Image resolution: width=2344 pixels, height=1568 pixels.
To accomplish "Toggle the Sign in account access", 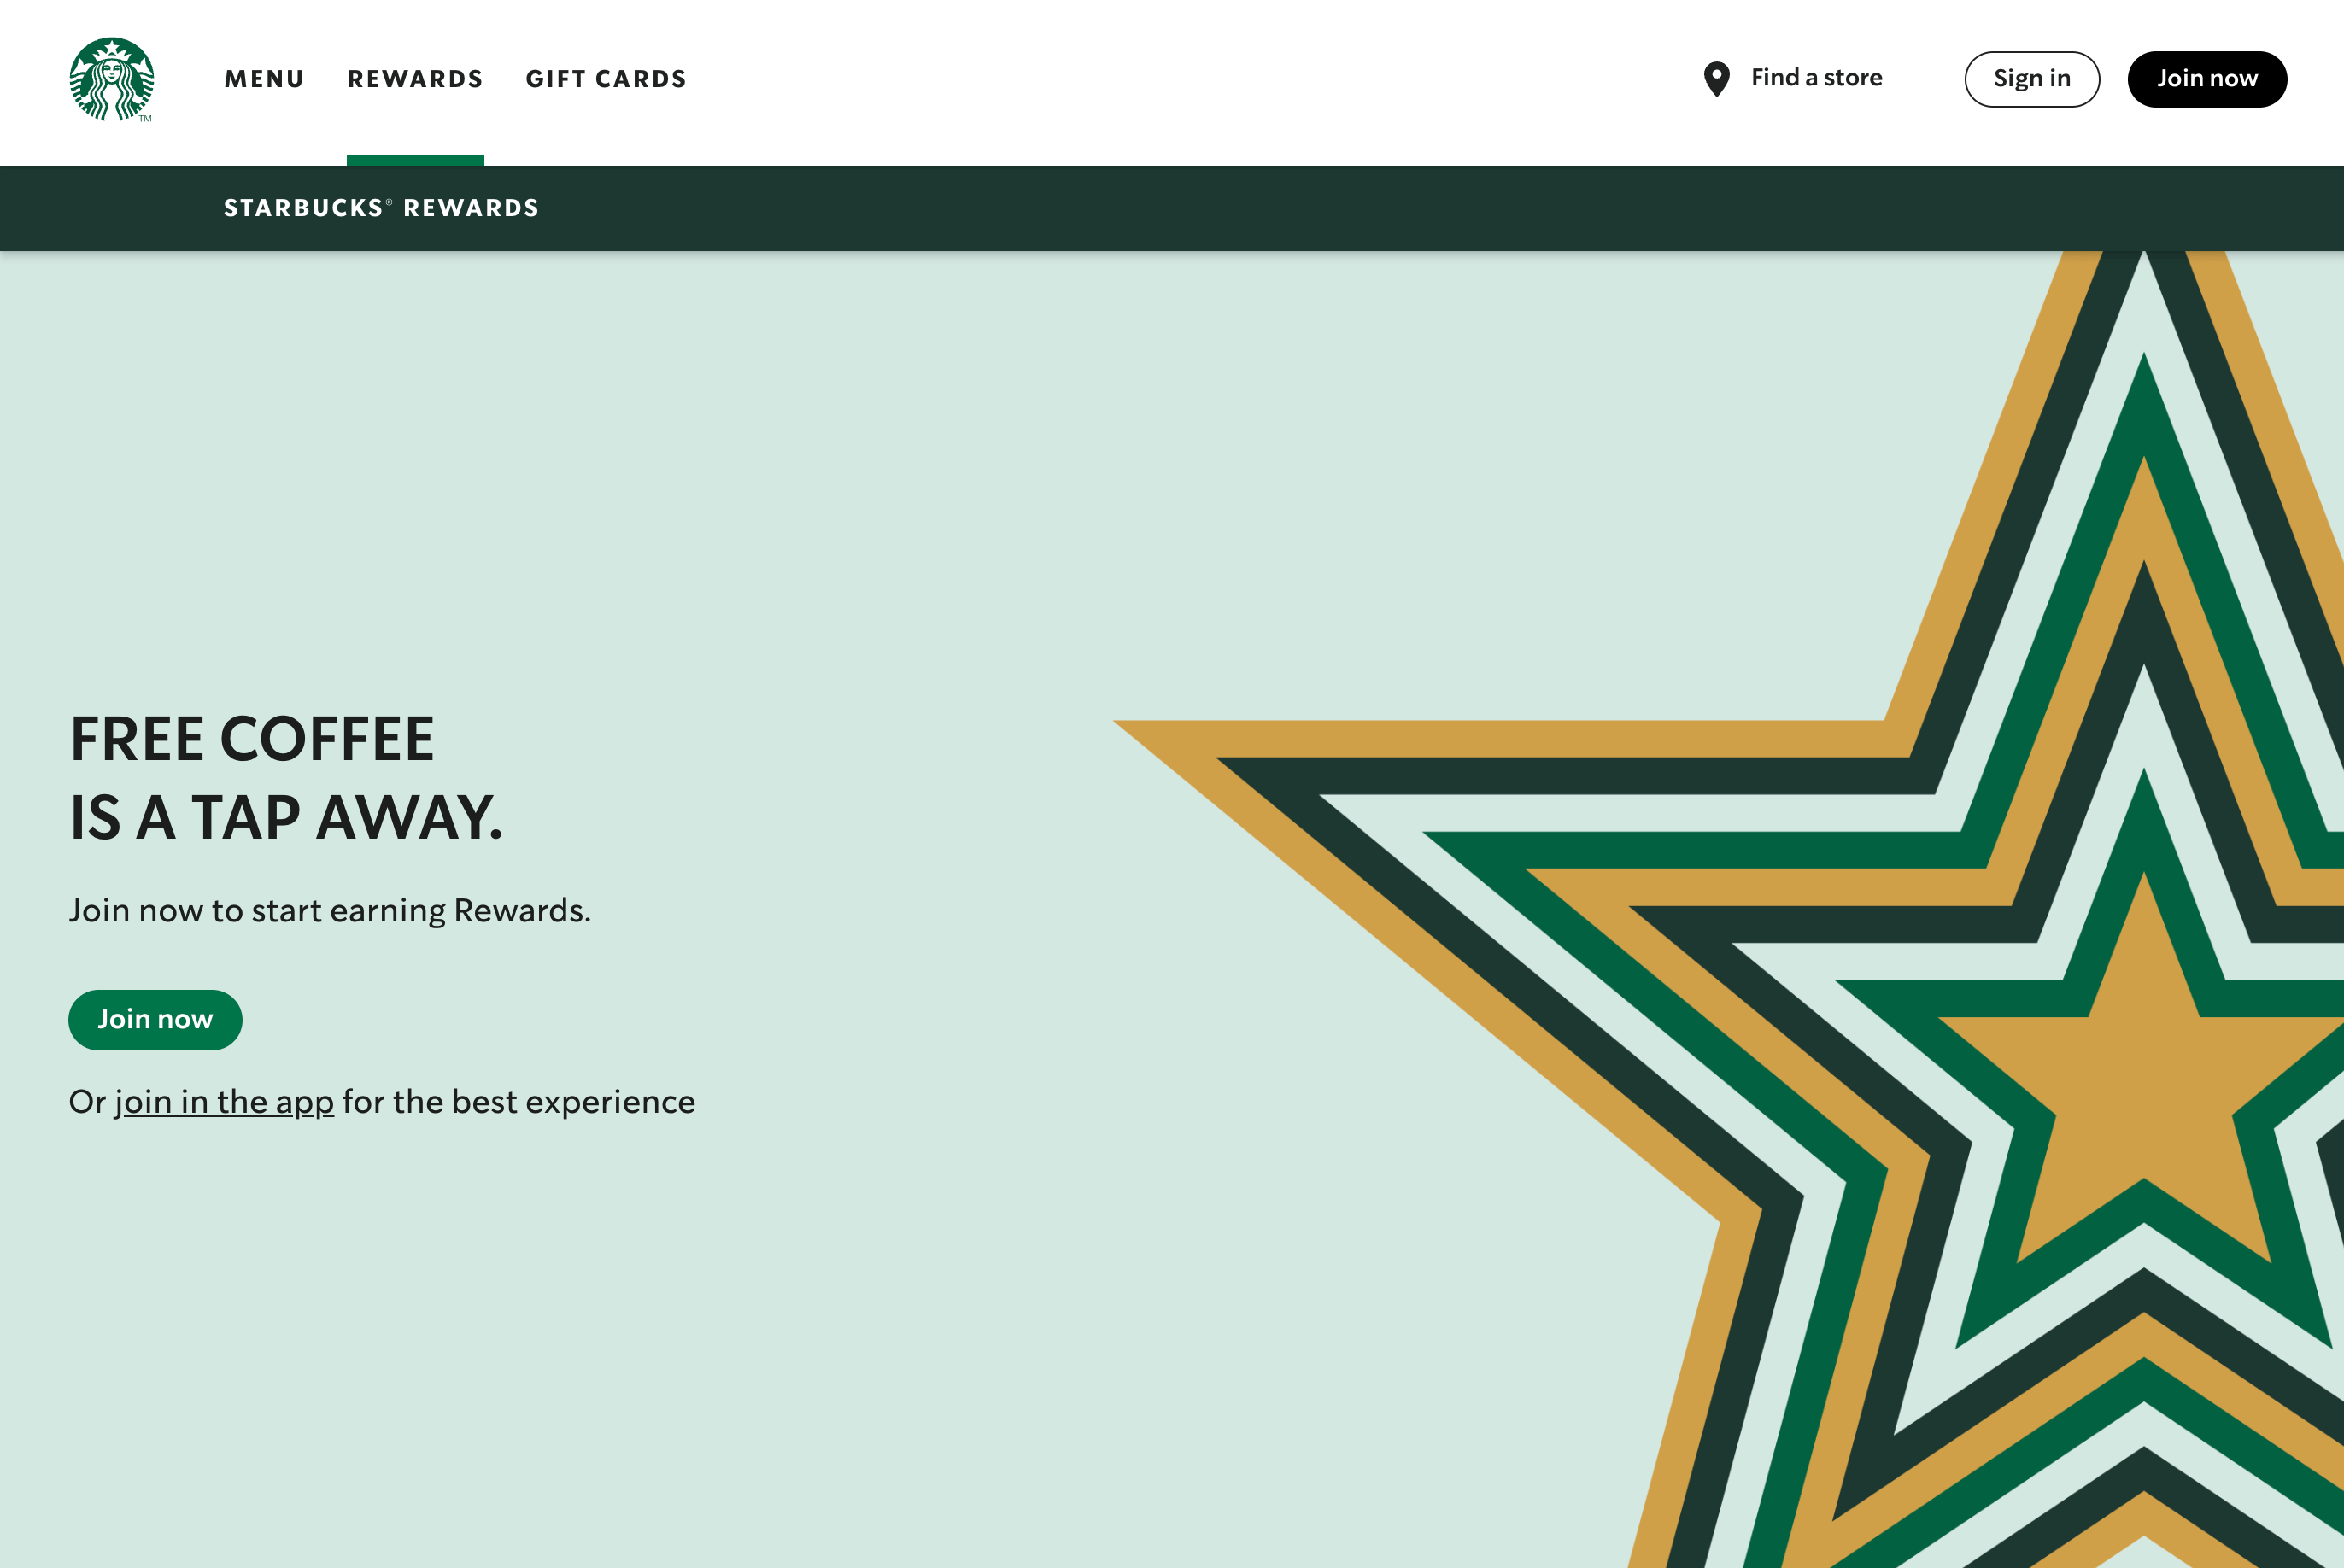I will point(2032,79).
